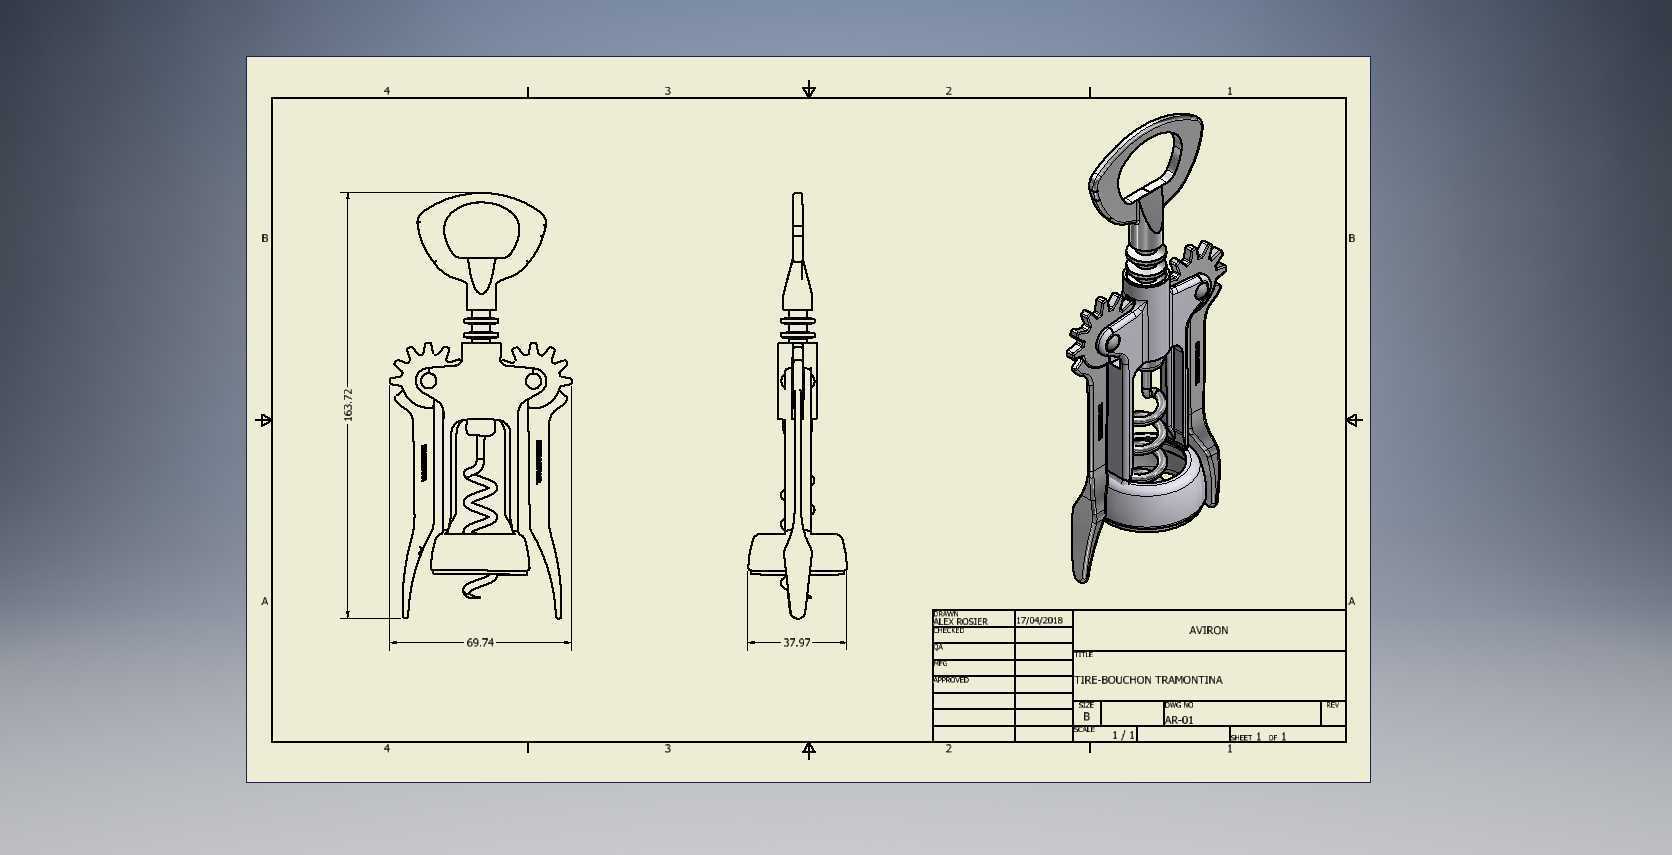Click the APPROVED row label

coord(951,680)
